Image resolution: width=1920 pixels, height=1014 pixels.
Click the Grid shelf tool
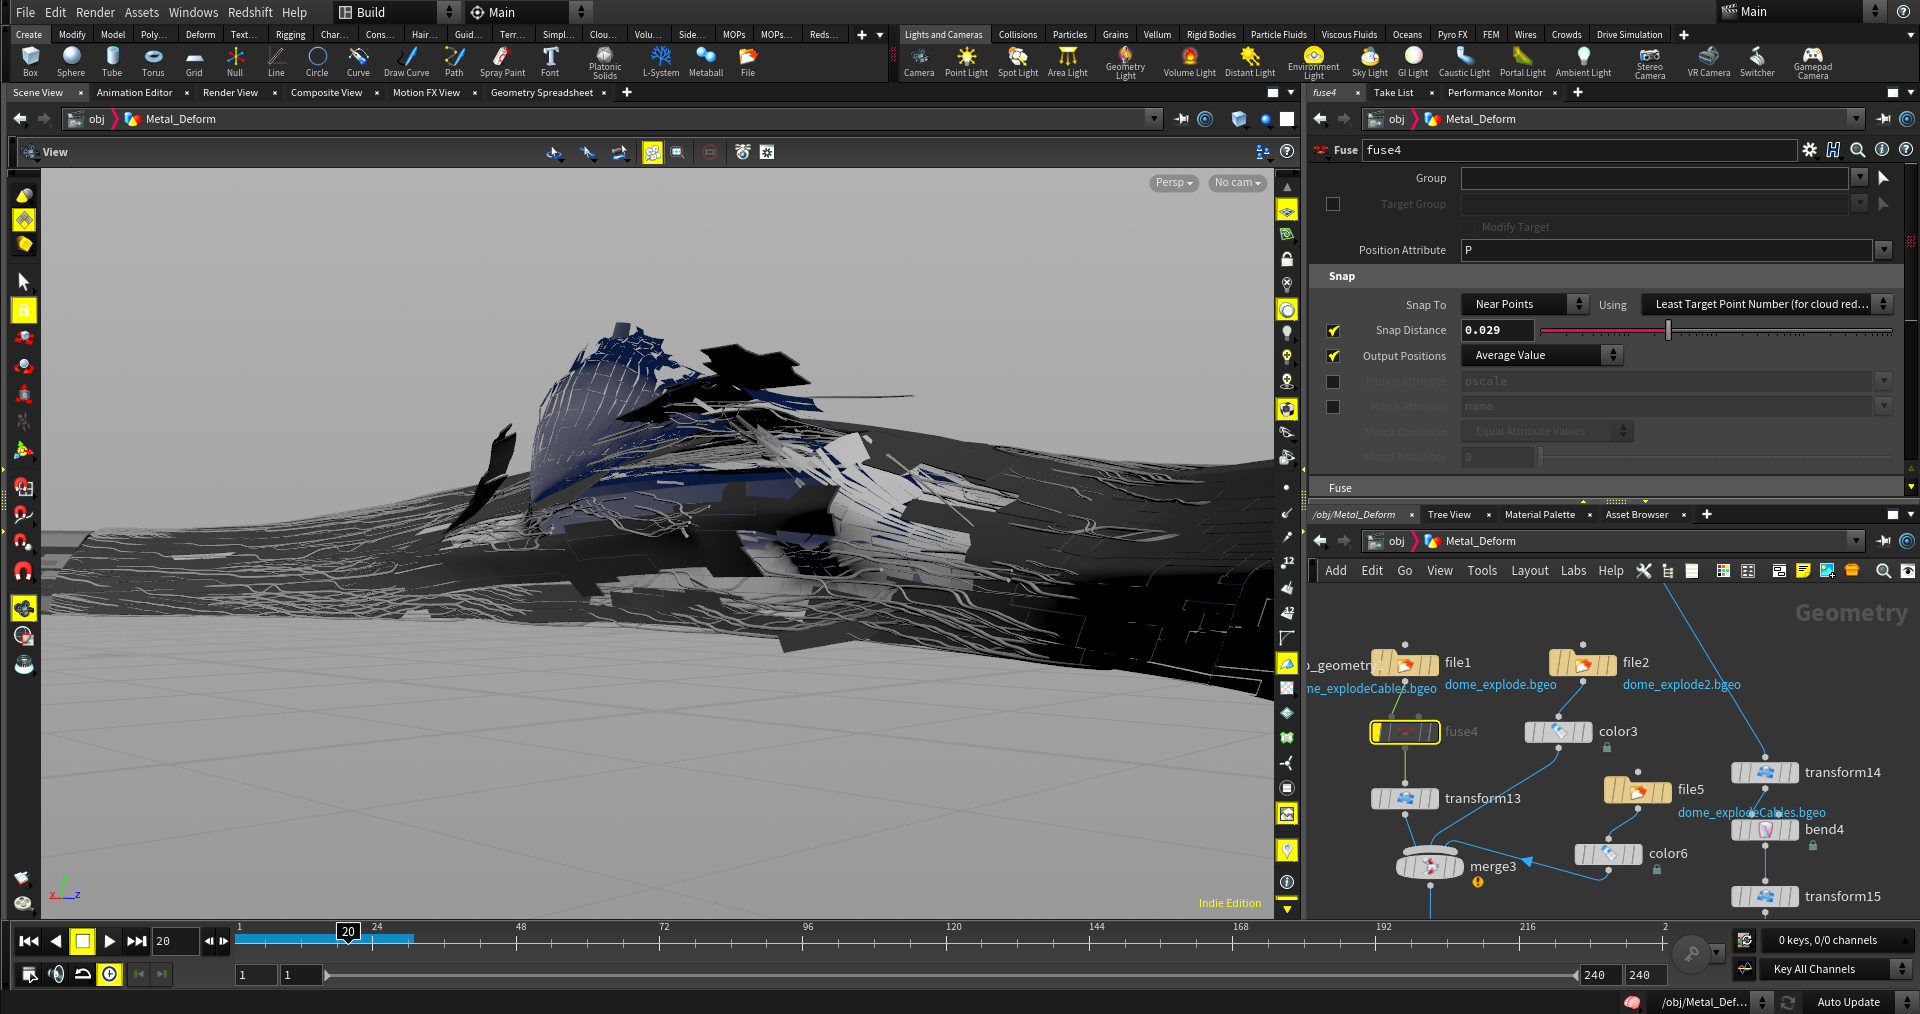click(194, 62)
